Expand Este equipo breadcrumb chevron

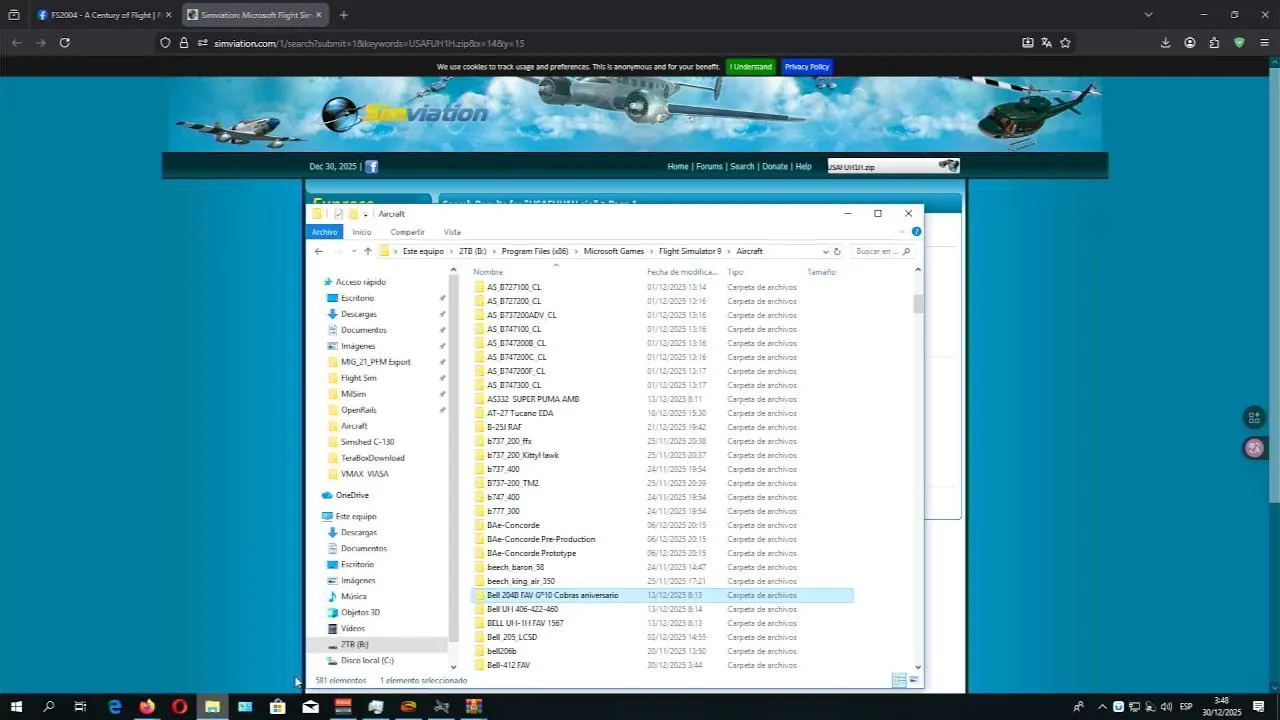point(451,251)
